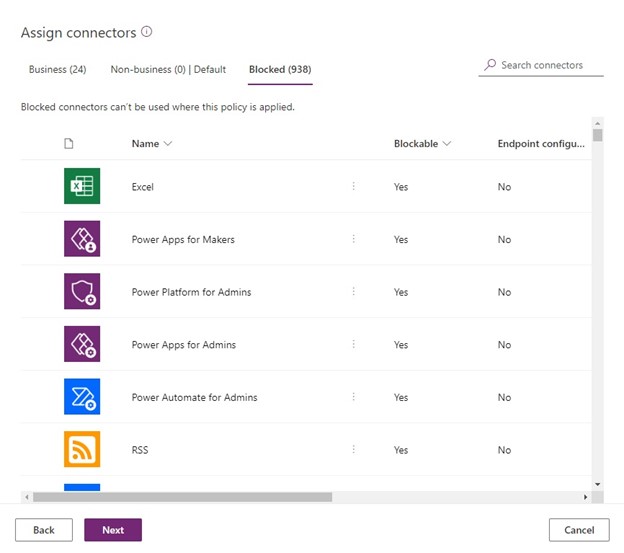Click the Next button

113,530
